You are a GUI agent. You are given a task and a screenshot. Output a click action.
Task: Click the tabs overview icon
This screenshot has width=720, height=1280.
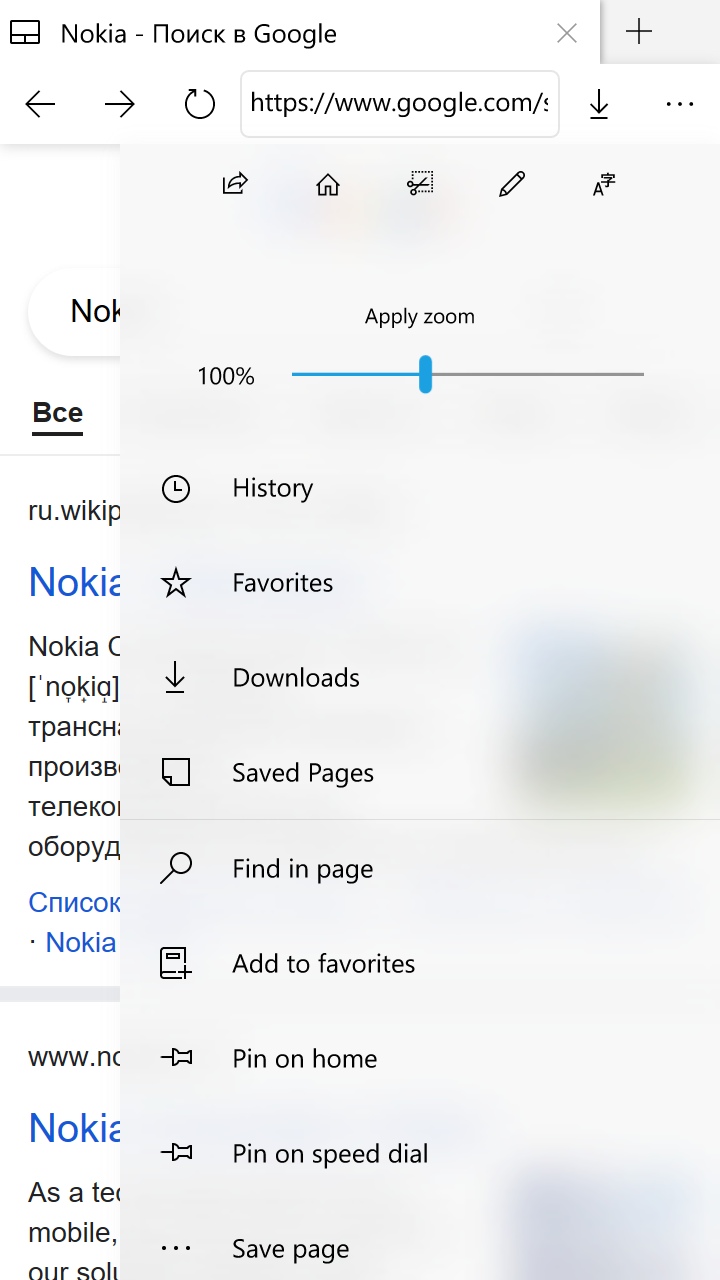[x=25, y=34]
